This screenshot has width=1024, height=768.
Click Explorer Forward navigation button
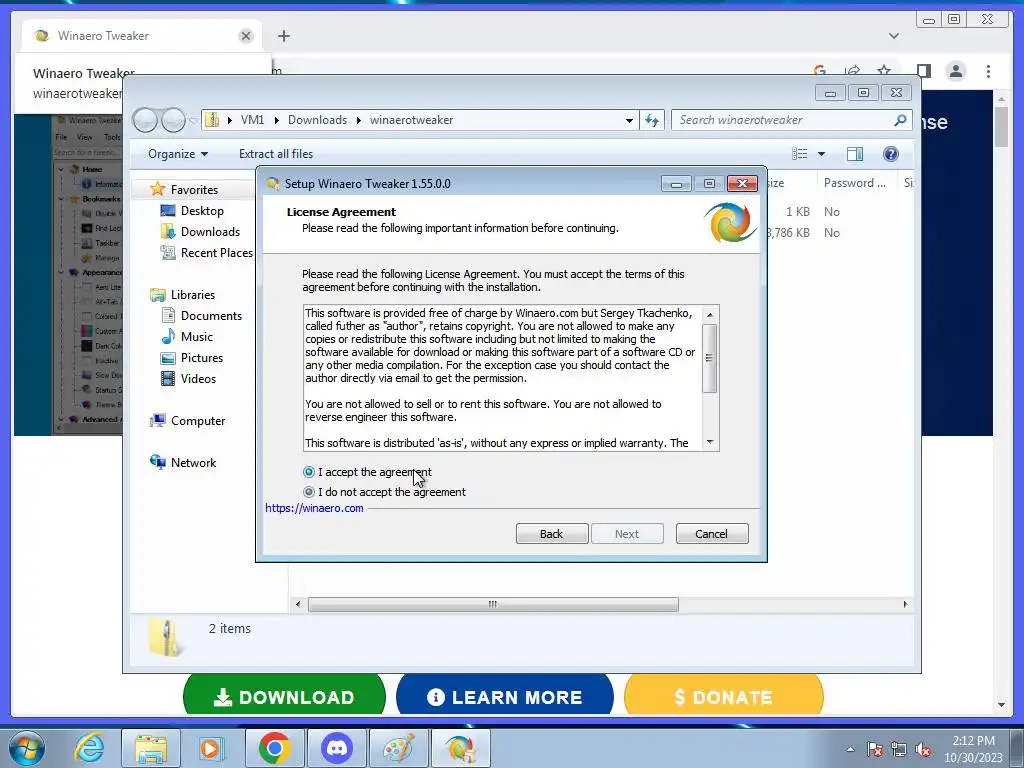point(173,120)
